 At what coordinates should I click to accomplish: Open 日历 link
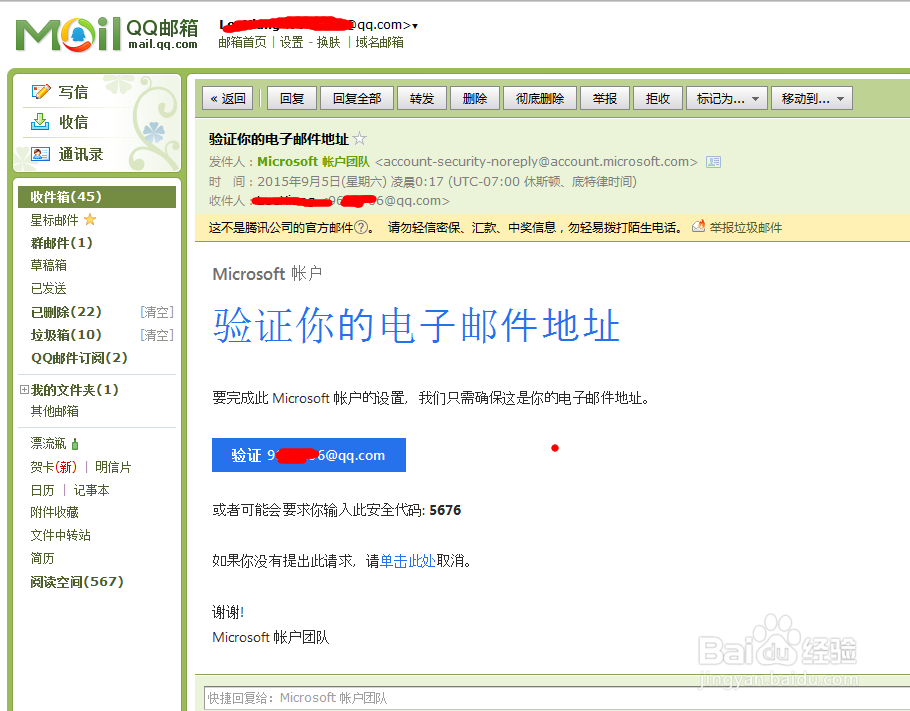42,490
